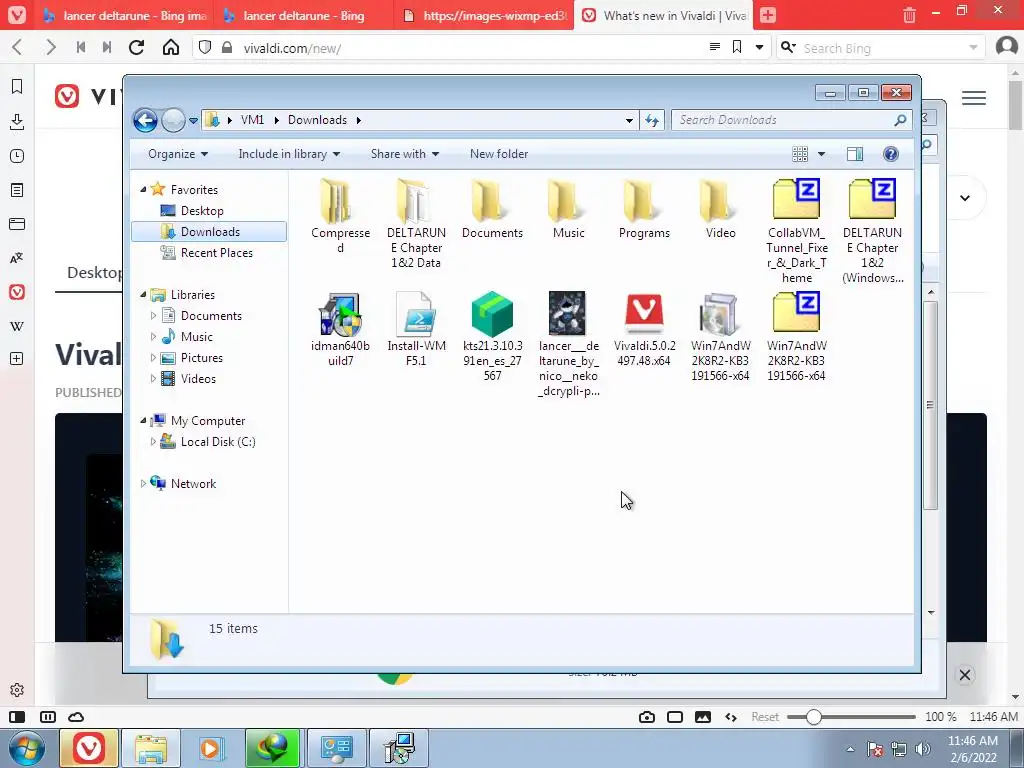Change view icon in Explorer toolbar
1024x768 pixels.
point(800,154)
